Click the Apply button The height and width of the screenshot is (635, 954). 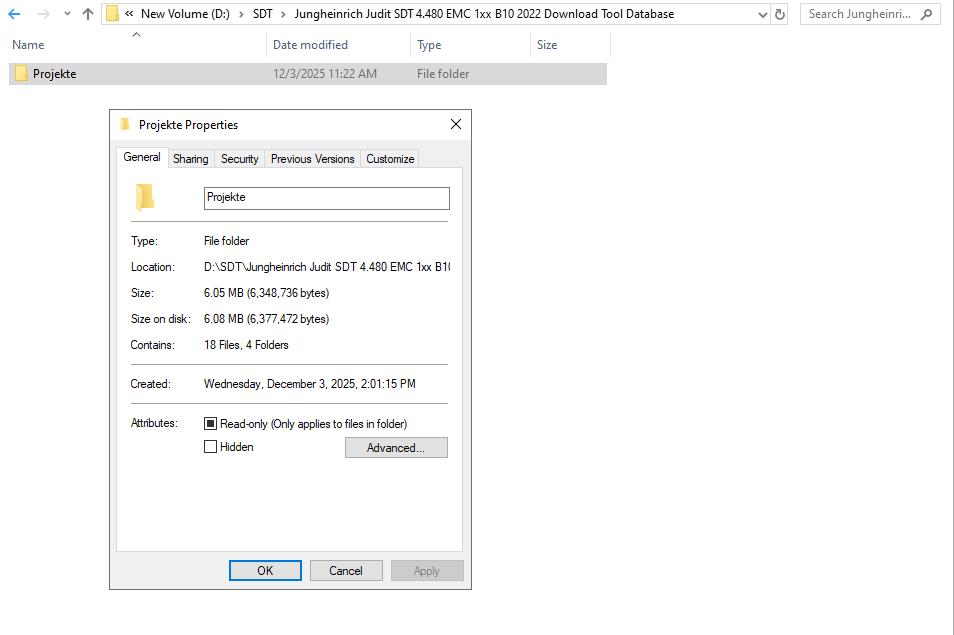[427, 571]
